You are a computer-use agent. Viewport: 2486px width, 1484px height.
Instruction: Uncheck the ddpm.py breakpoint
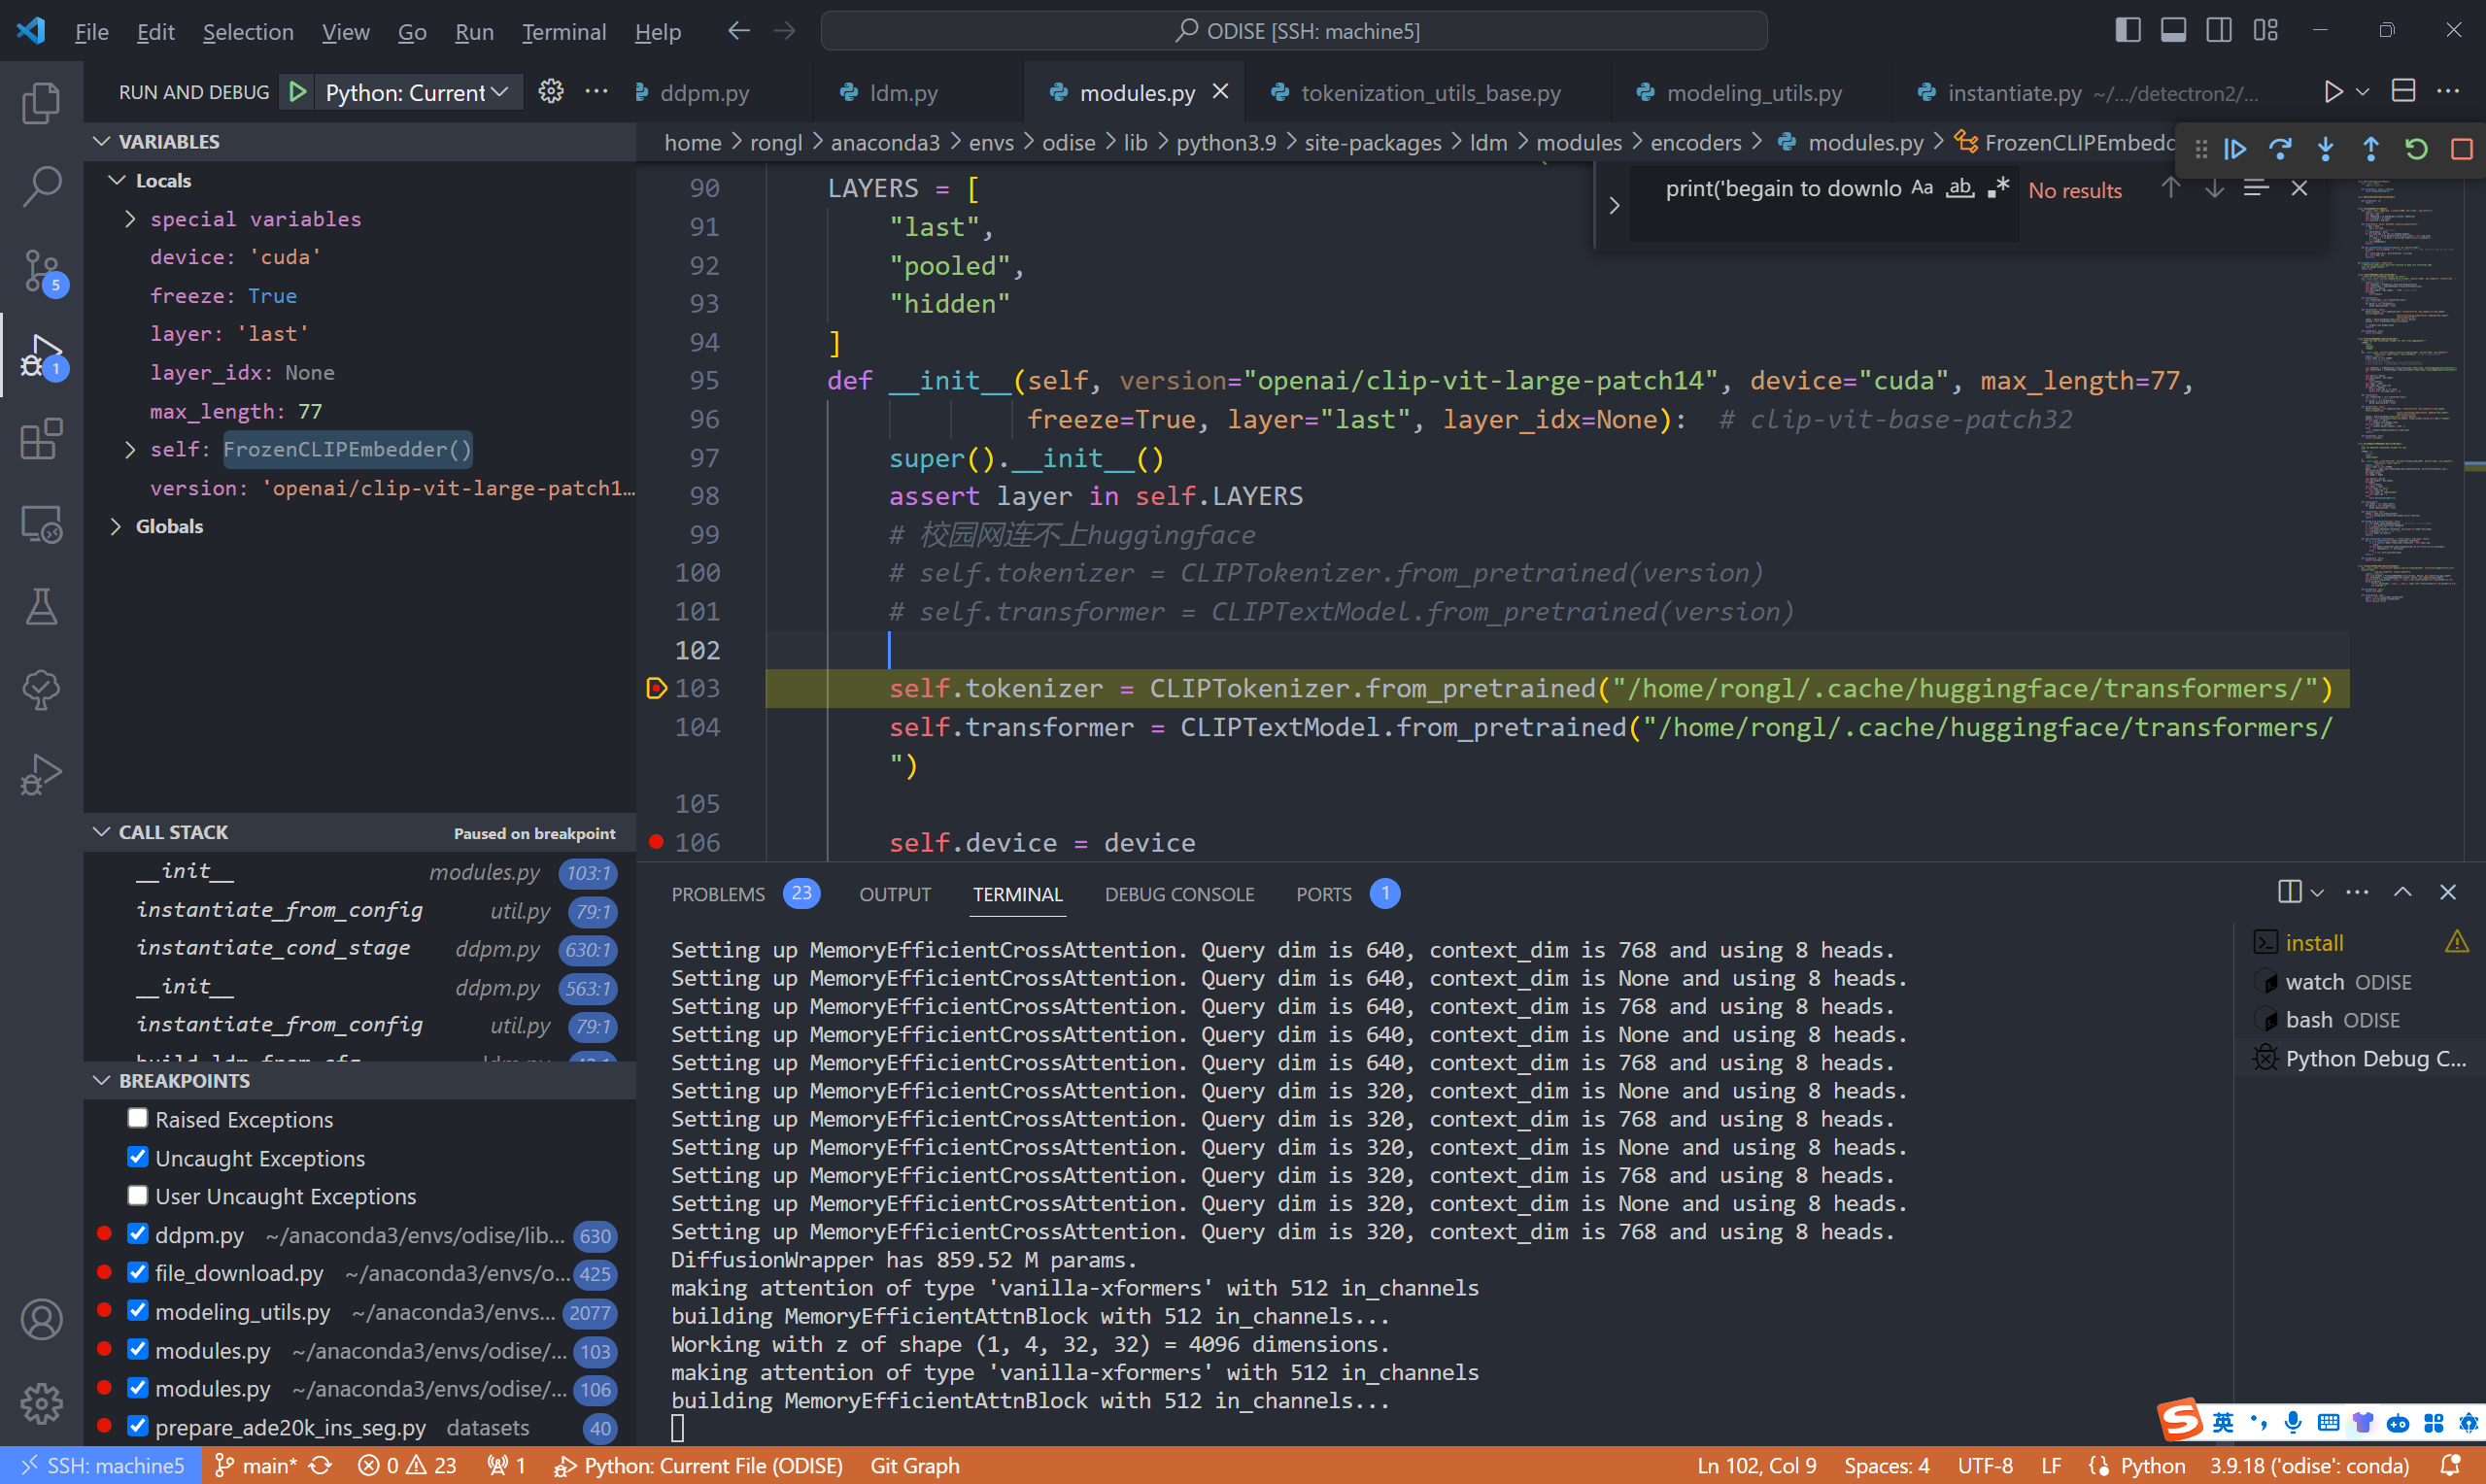pyautogui.click(x=138, y=1234)
